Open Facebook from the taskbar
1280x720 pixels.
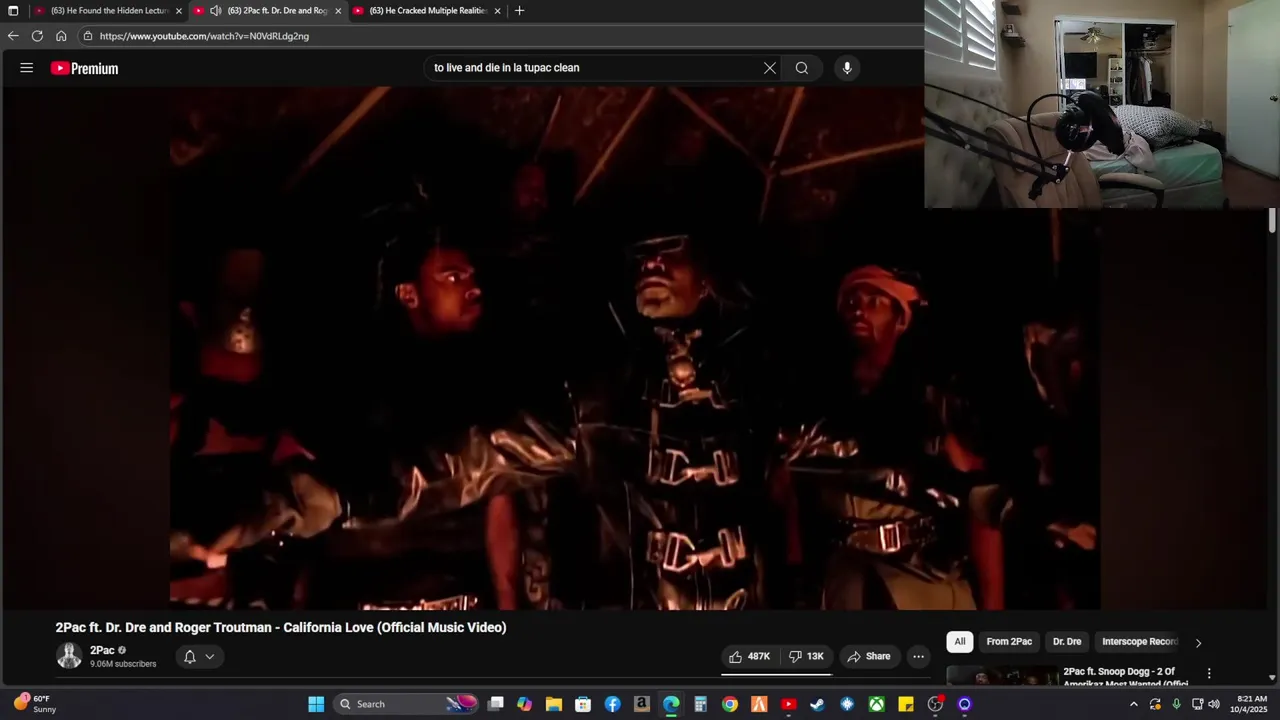pos(612,704)
